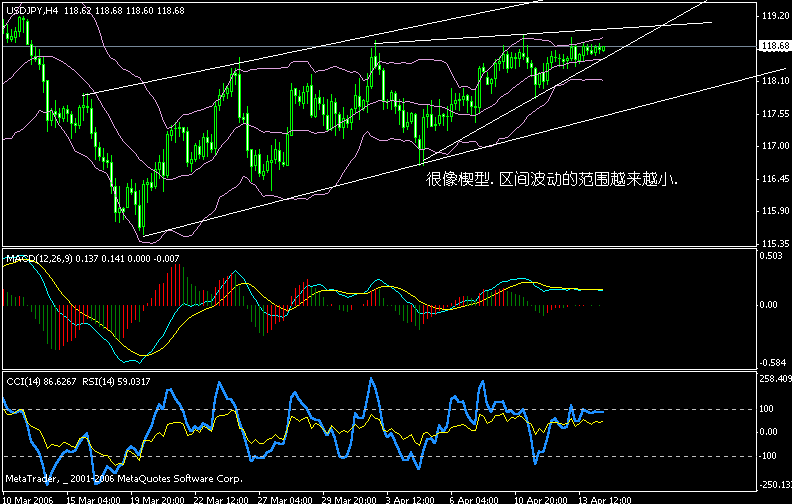Click the 115.90 price axis label
This screenshot has height=504, width=792.
coord(775,211)
